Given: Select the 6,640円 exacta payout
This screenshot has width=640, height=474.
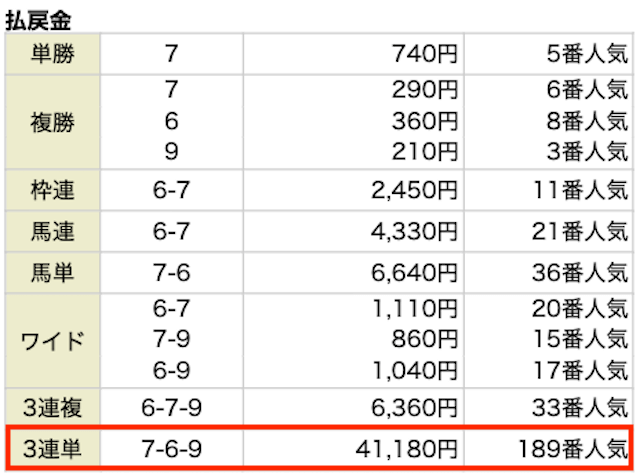Looking at the screenshot, I should 414,273.
